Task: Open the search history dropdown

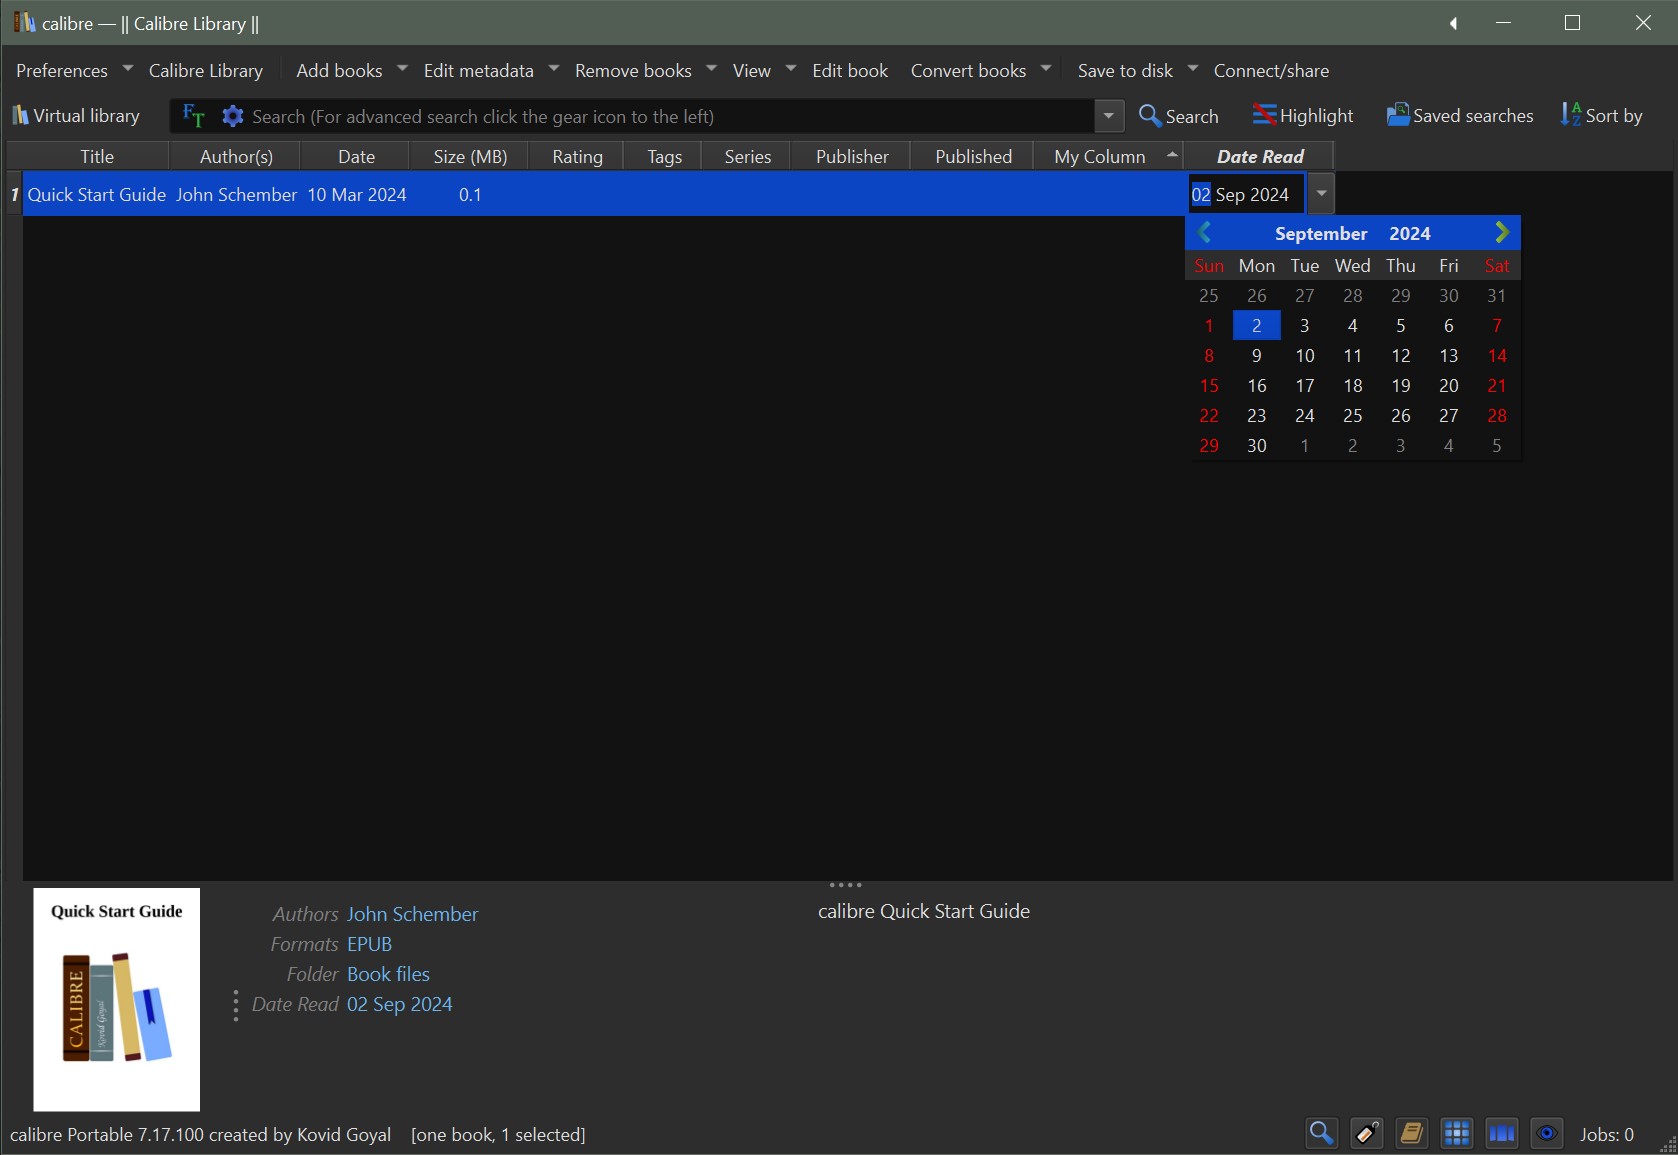Action: (x=1109, y=116)
